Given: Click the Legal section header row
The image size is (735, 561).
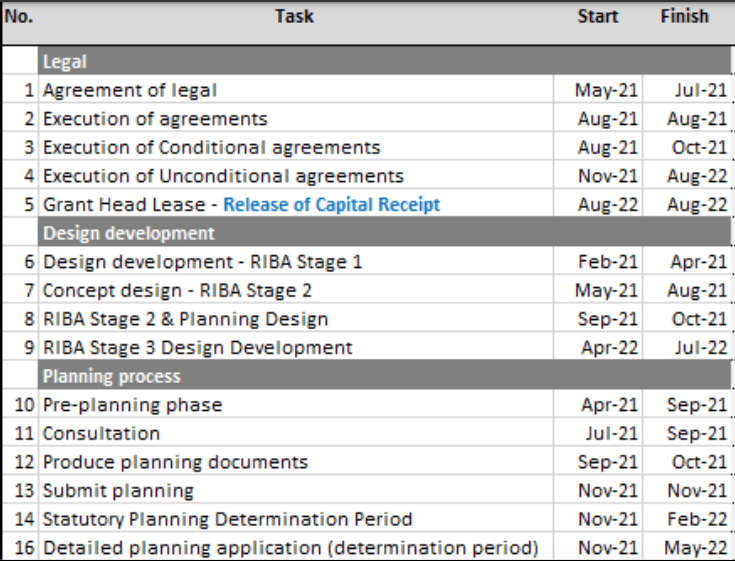Looking at the screenshot, I should 65,61.
